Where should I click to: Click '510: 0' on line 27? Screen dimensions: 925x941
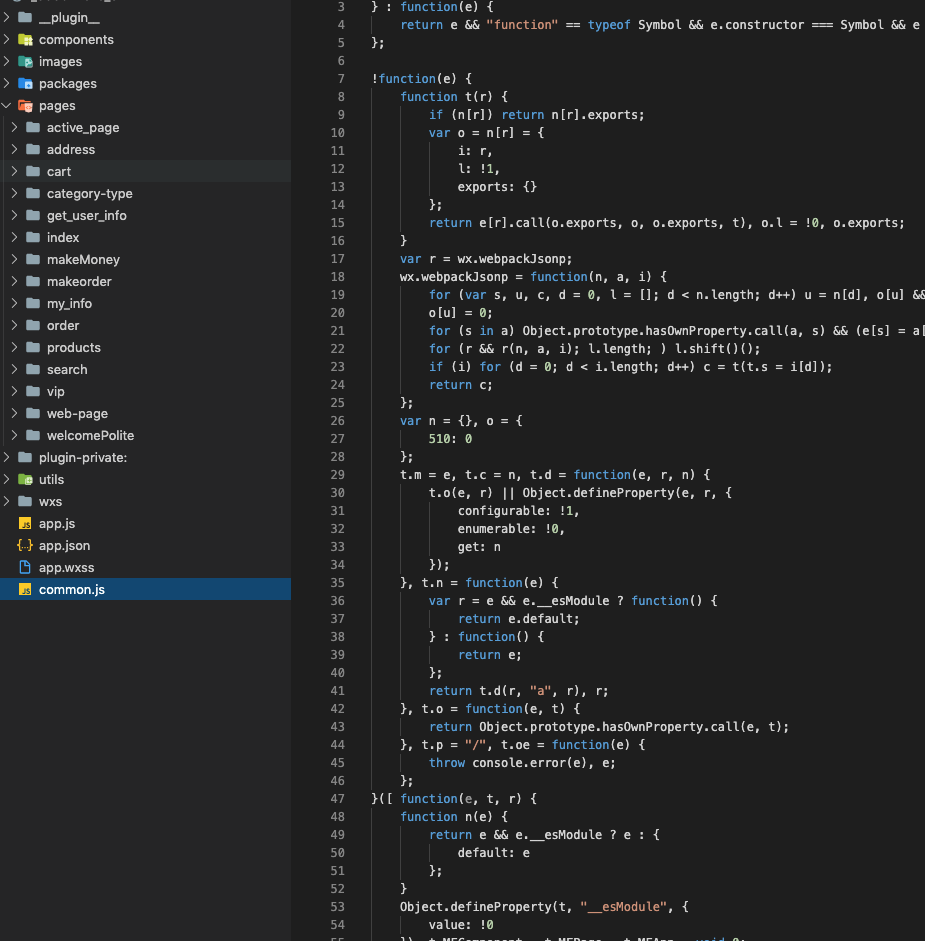(x=450, y=439)
